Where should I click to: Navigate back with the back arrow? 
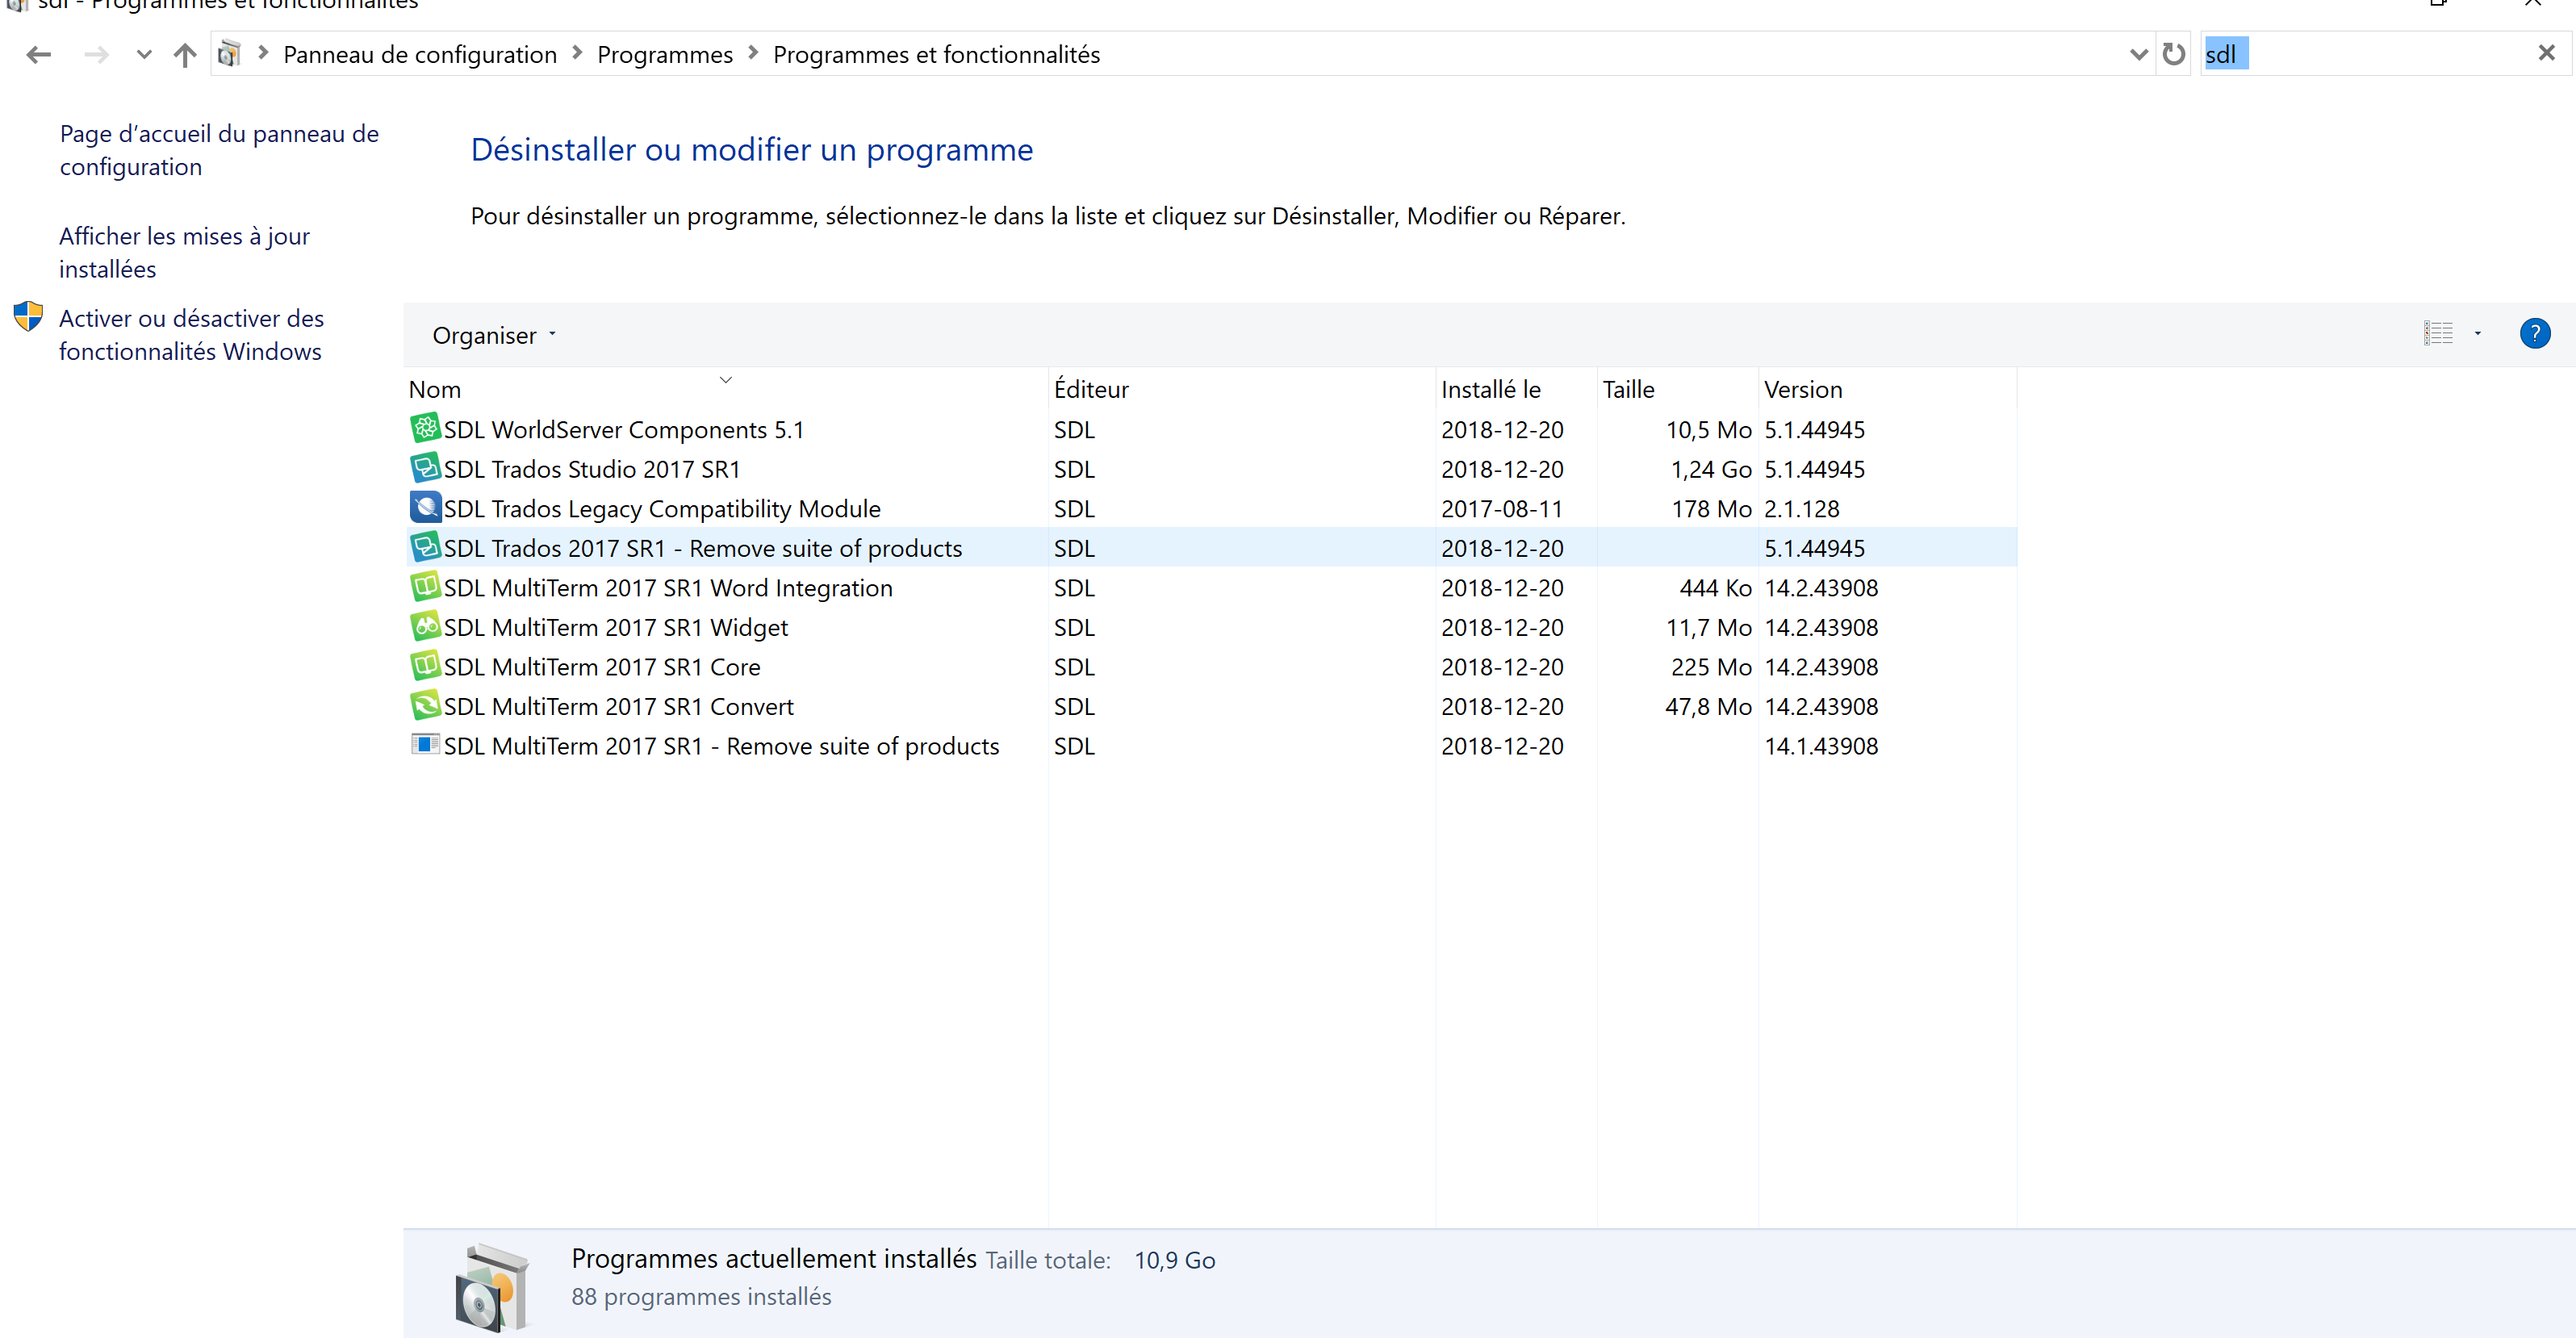pyautogui.click(x=39, y=55)
